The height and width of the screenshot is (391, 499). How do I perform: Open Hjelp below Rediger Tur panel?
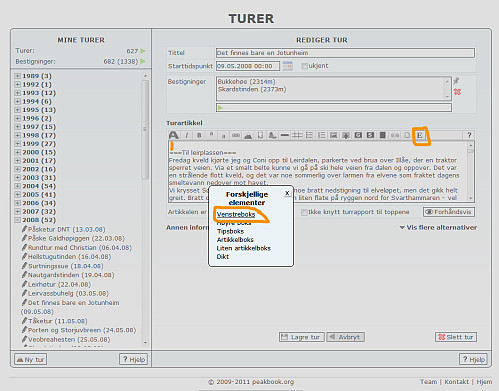click(x=474, y=359)
